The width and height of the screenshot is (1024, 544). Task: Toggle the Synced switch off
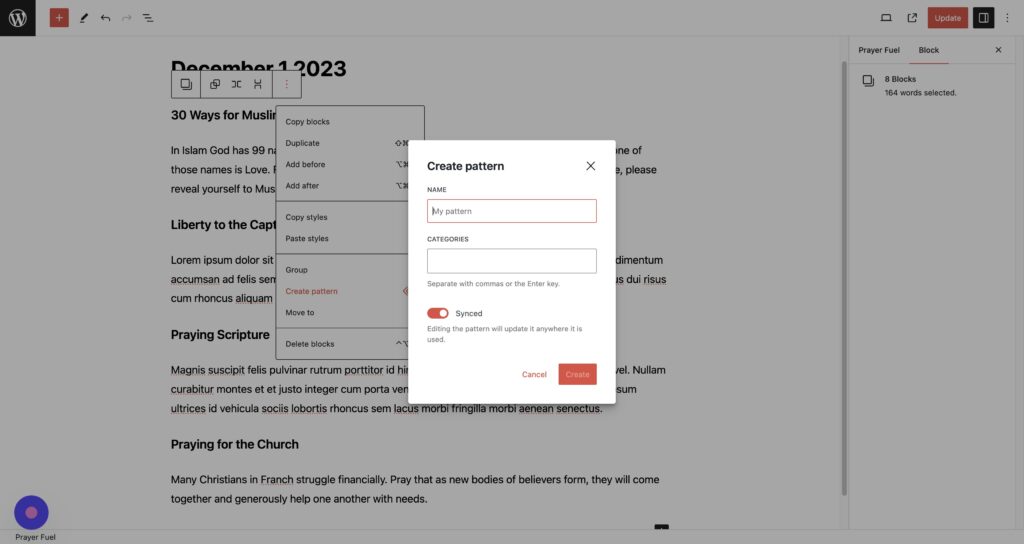tap(438, 313)
